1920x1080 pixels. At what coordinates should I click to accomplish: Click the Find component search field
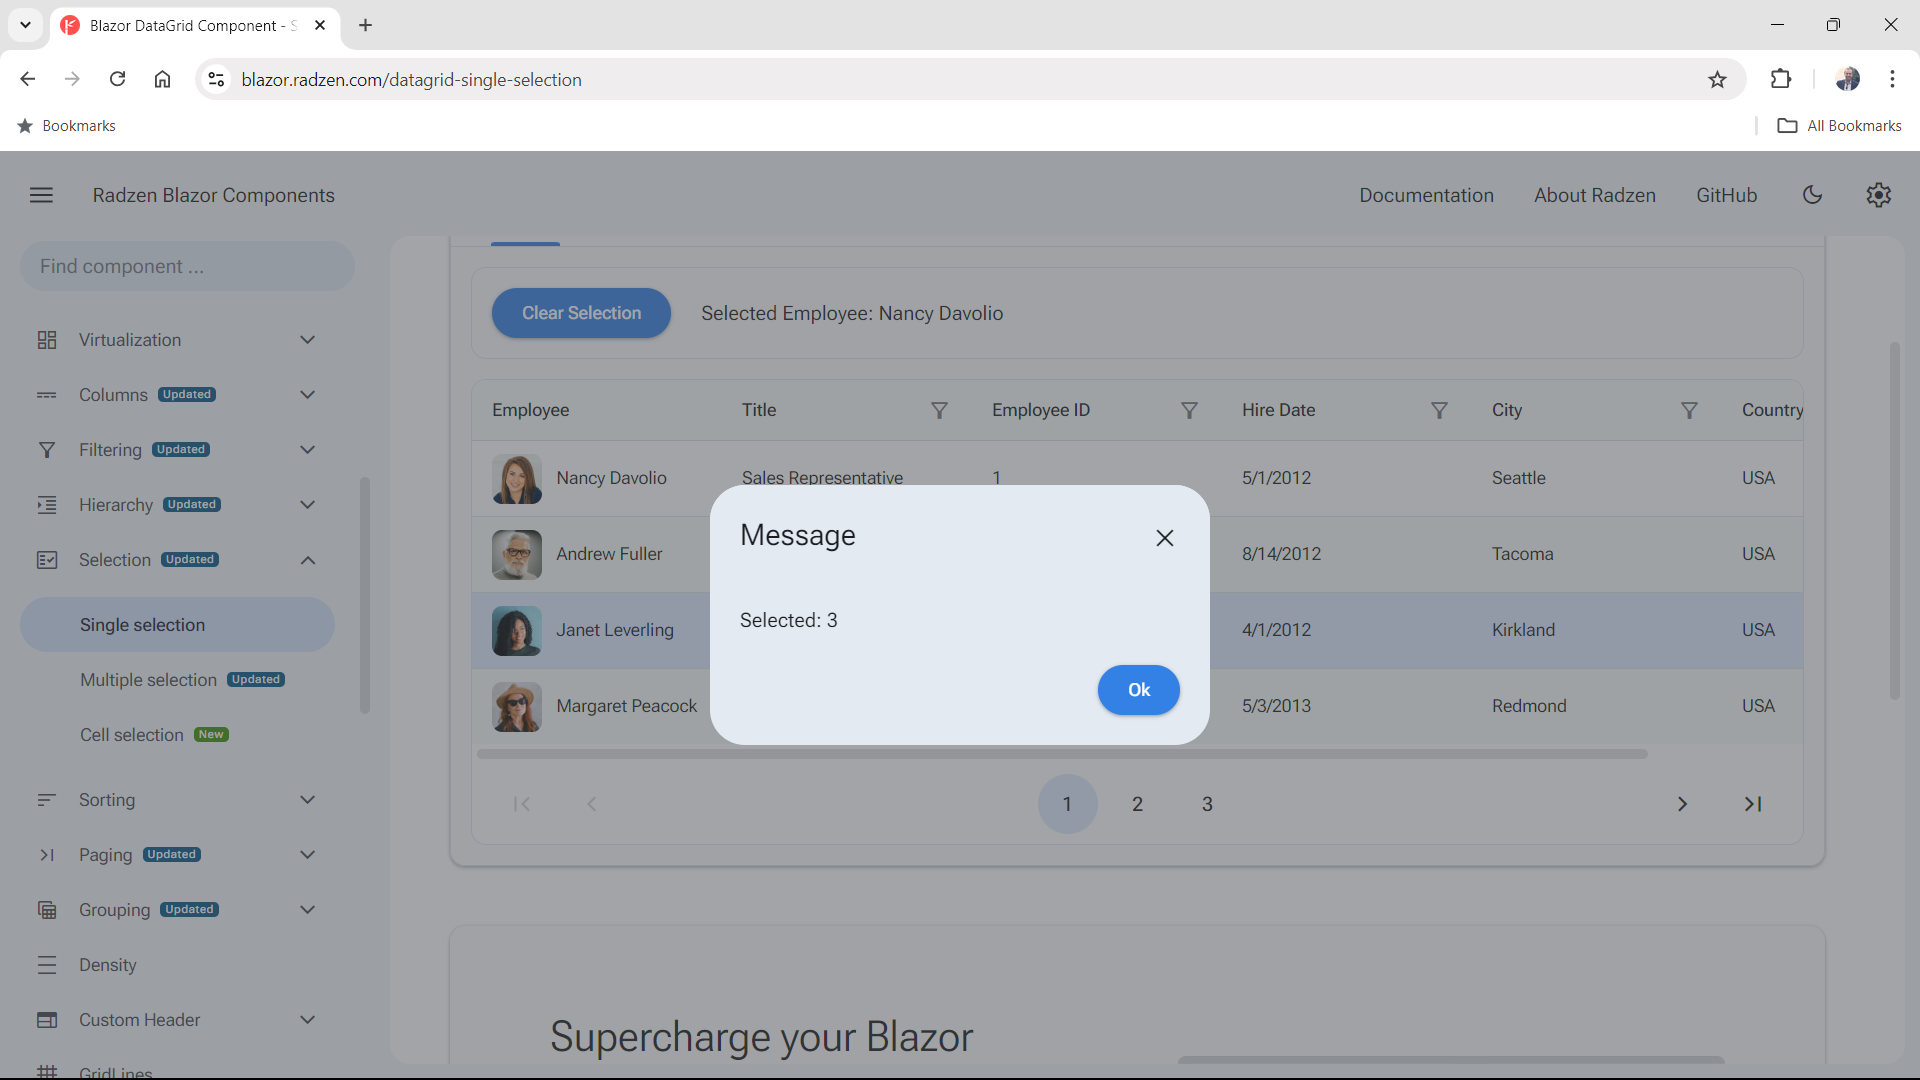186,266
